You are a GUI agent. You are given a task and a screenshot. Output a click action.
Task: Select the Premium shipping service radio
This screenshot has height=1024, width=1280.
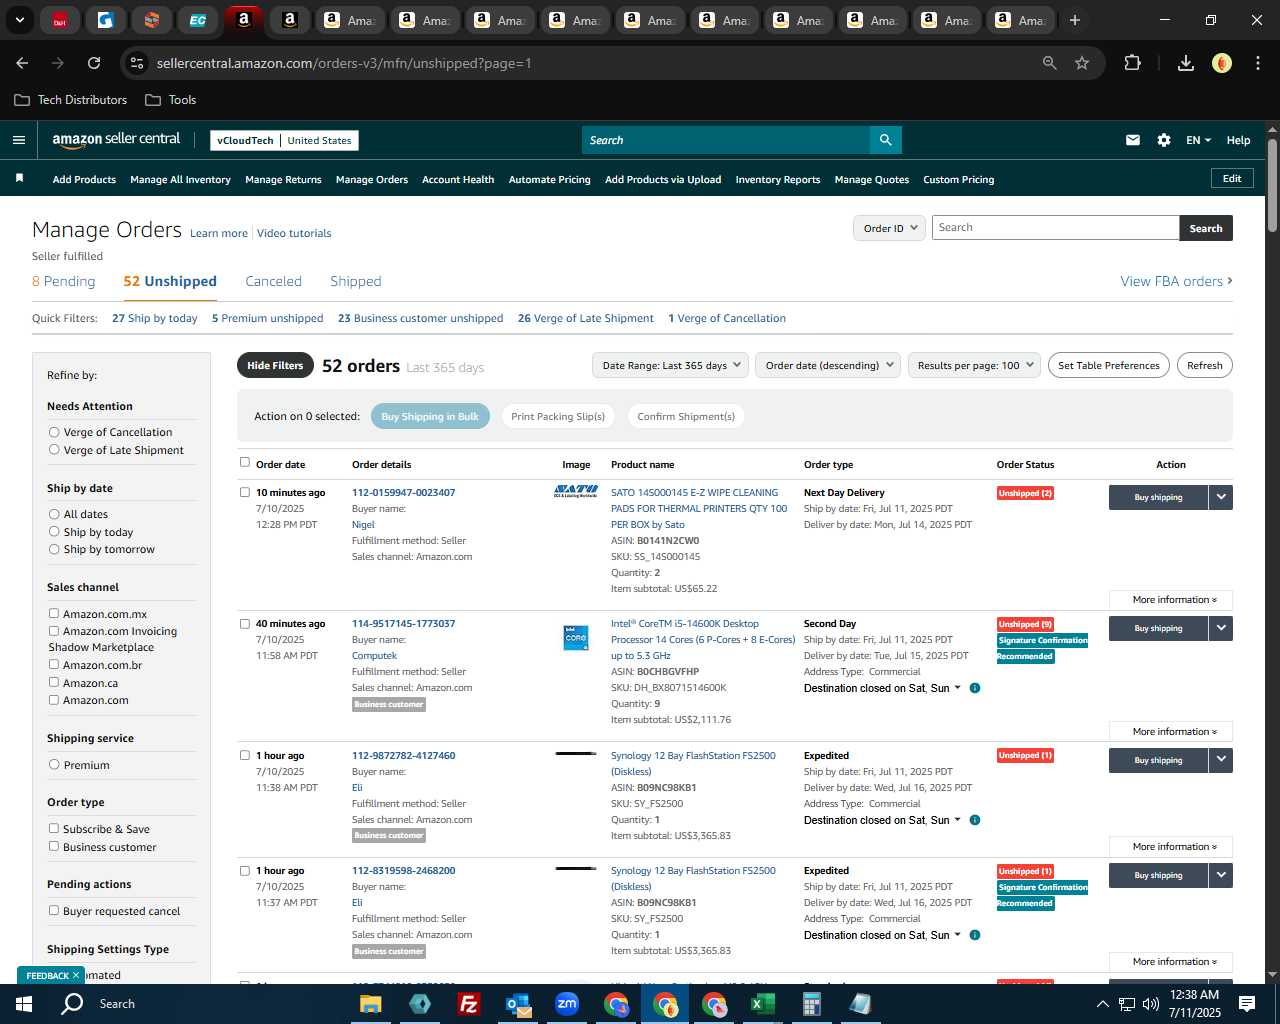pyautogui.click(x=54, y=765)
